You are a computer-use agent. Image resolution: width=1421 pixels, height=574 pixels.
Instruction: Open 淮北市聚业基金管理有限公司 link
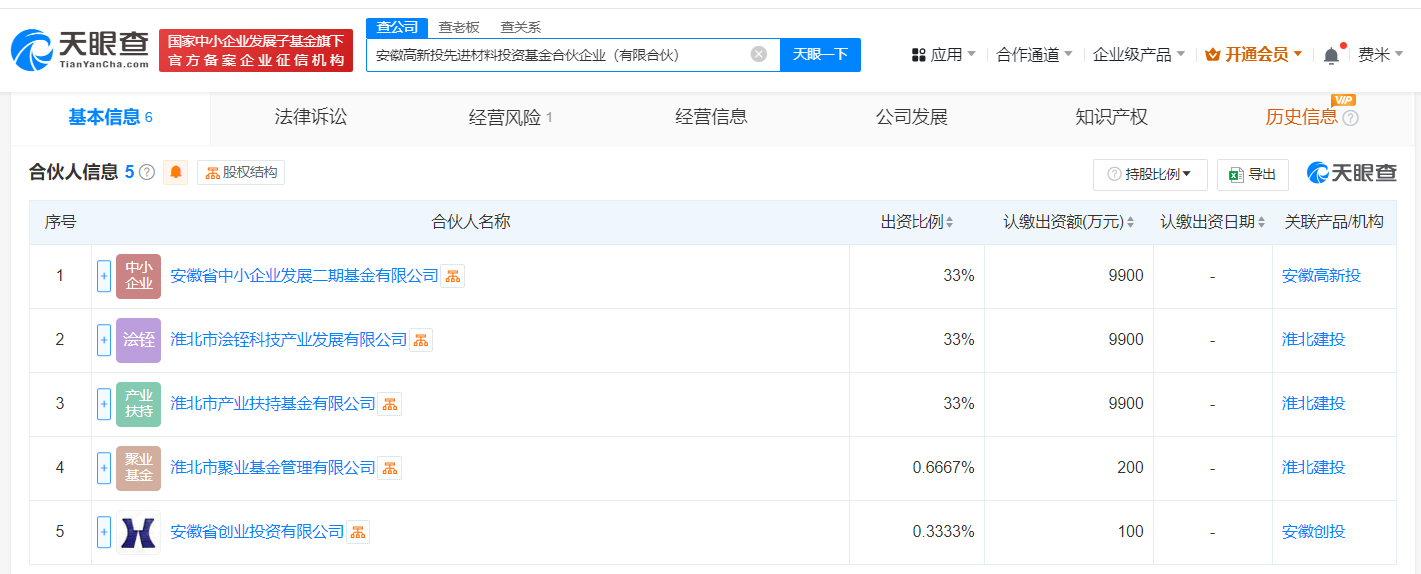[273, 468]
